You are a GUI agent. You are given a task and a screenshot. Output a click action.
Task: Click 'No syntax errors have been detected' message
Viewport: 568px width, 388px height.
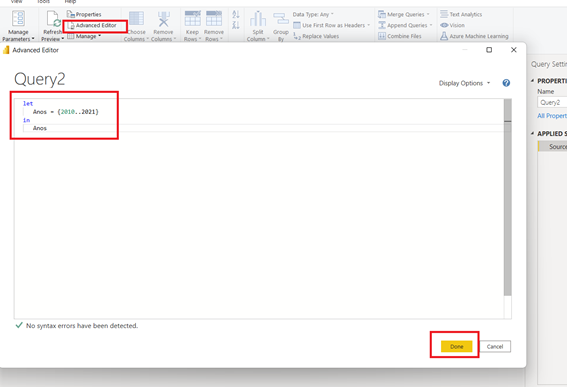point(82,326)
